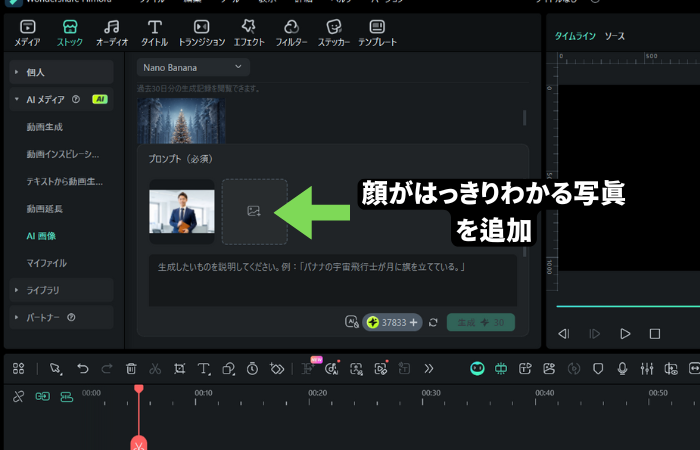Image resolution: width=700 pixels, height=450 pixels.
Task: Switch to the ストック stock tab
Action: tap(70, 33)
